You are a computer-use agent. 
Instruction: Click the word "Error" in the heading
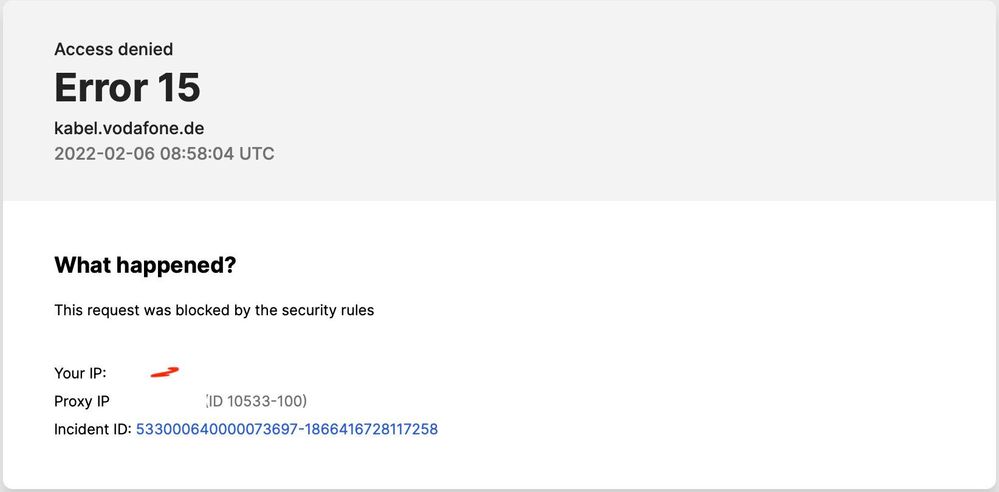point(97,89)
